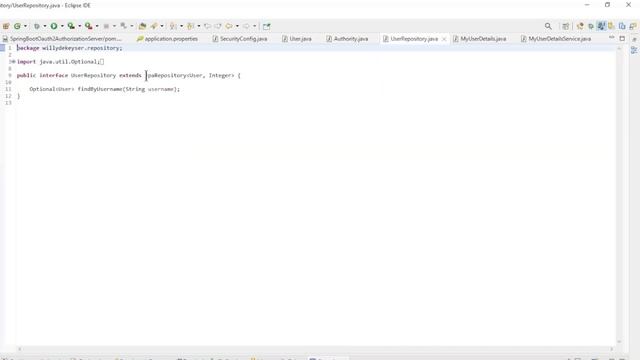Switch to the application.properties tab
The height and width of the screenshot is (360, 640).
[167, 39]
